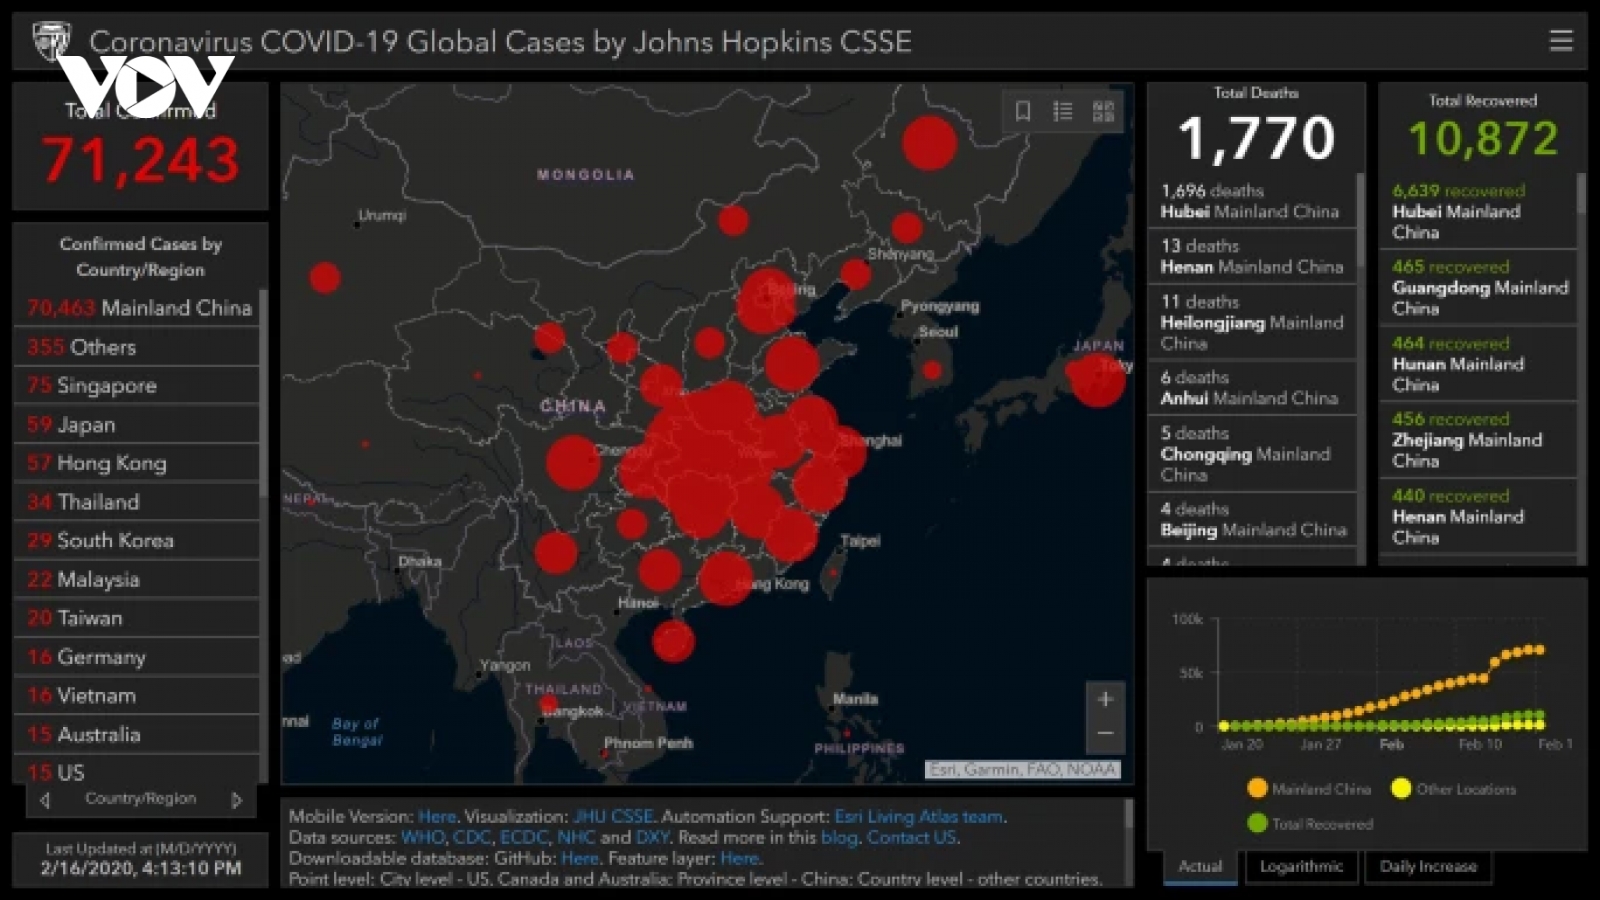Click the Esri, Garmin, FAO, NOAA attribution
Screen dimensions: 1600x900
1022,769
